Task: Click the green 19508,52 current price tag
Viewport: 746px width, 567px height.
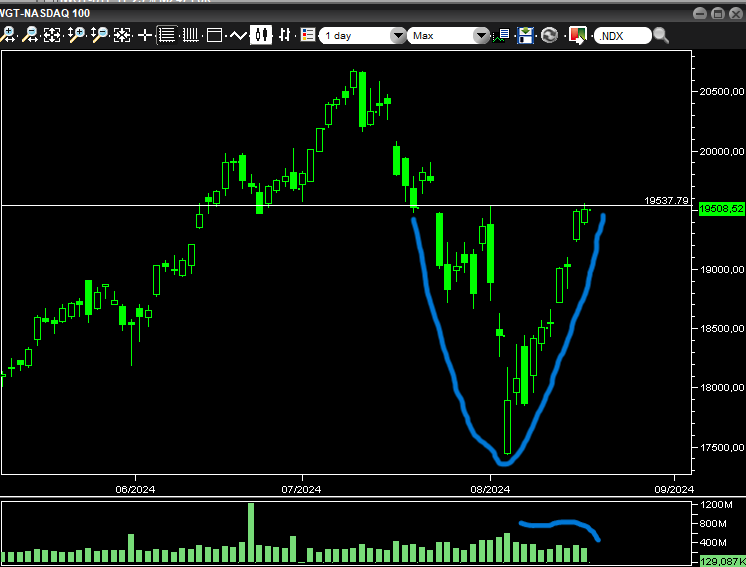Action: (x=721, y=209)
